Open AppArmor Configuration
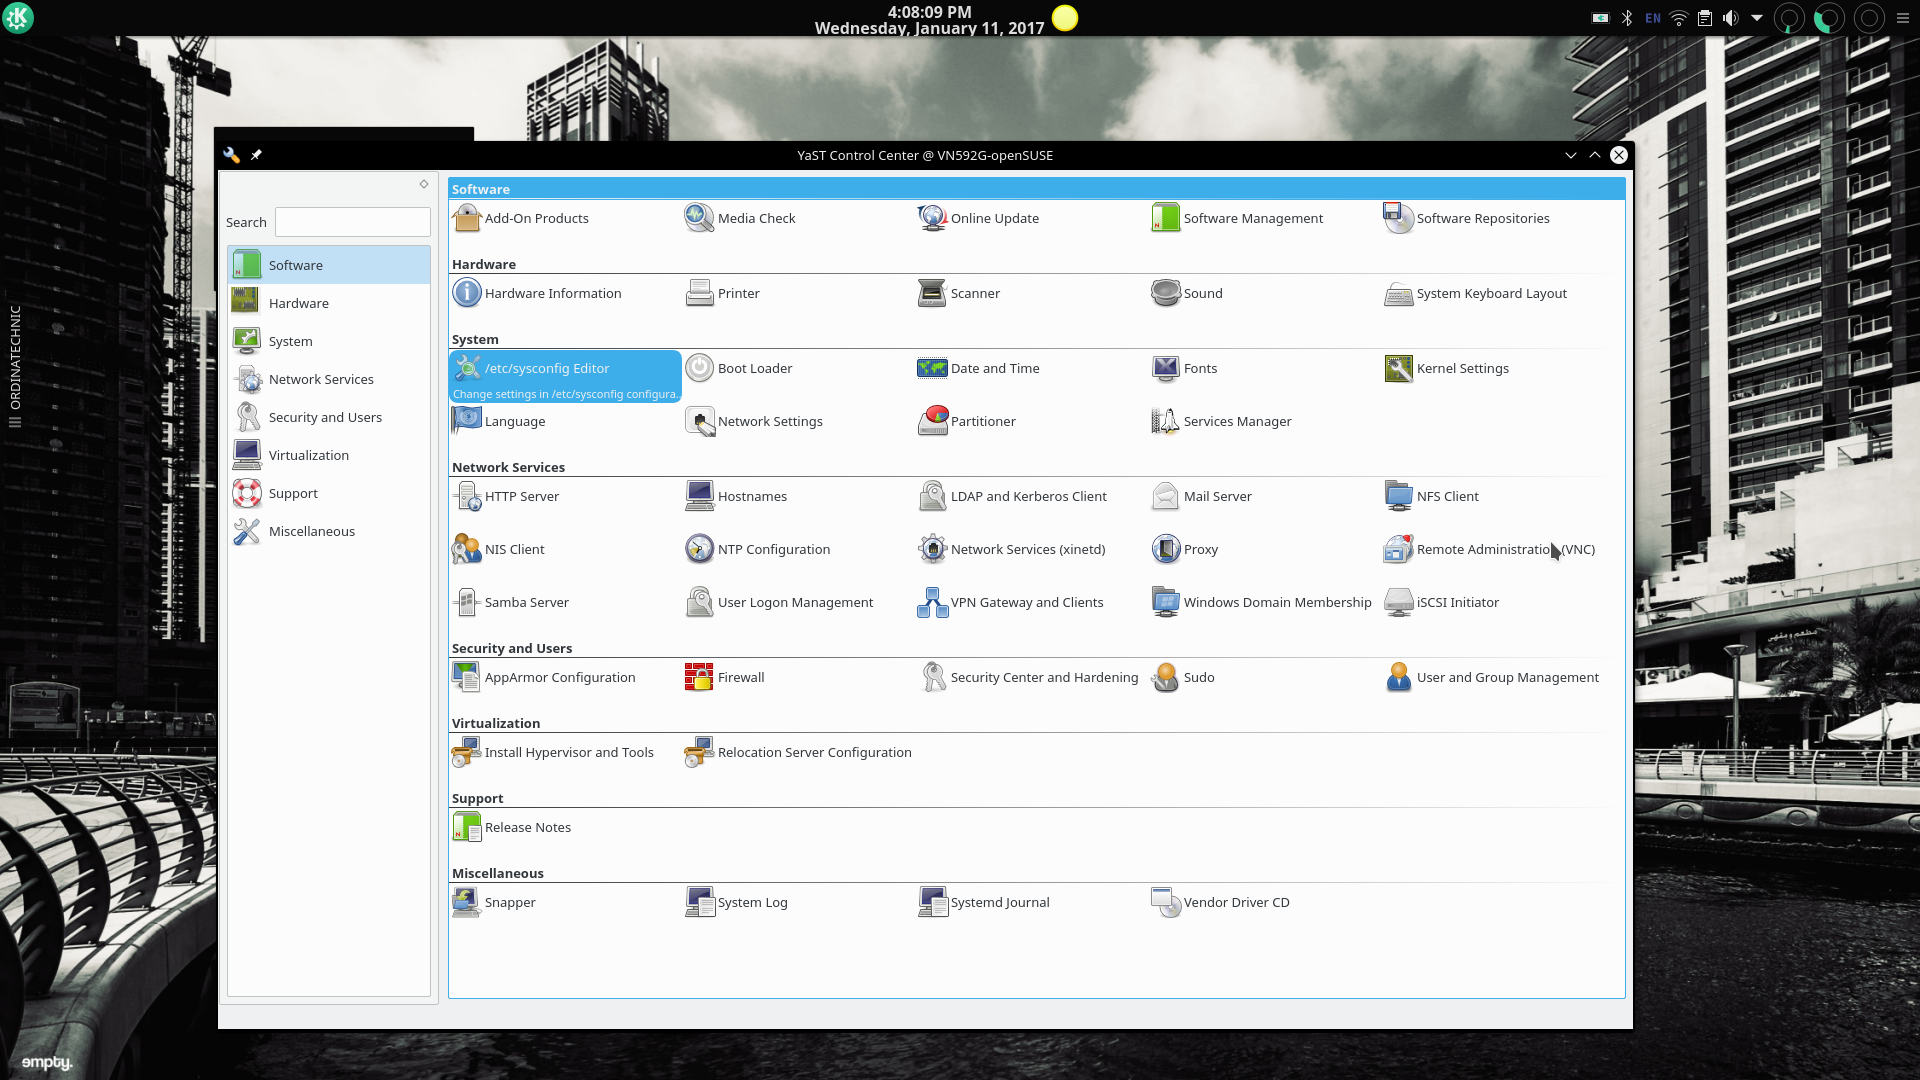Screen dimensions: 1920x1080 (544, 677)
